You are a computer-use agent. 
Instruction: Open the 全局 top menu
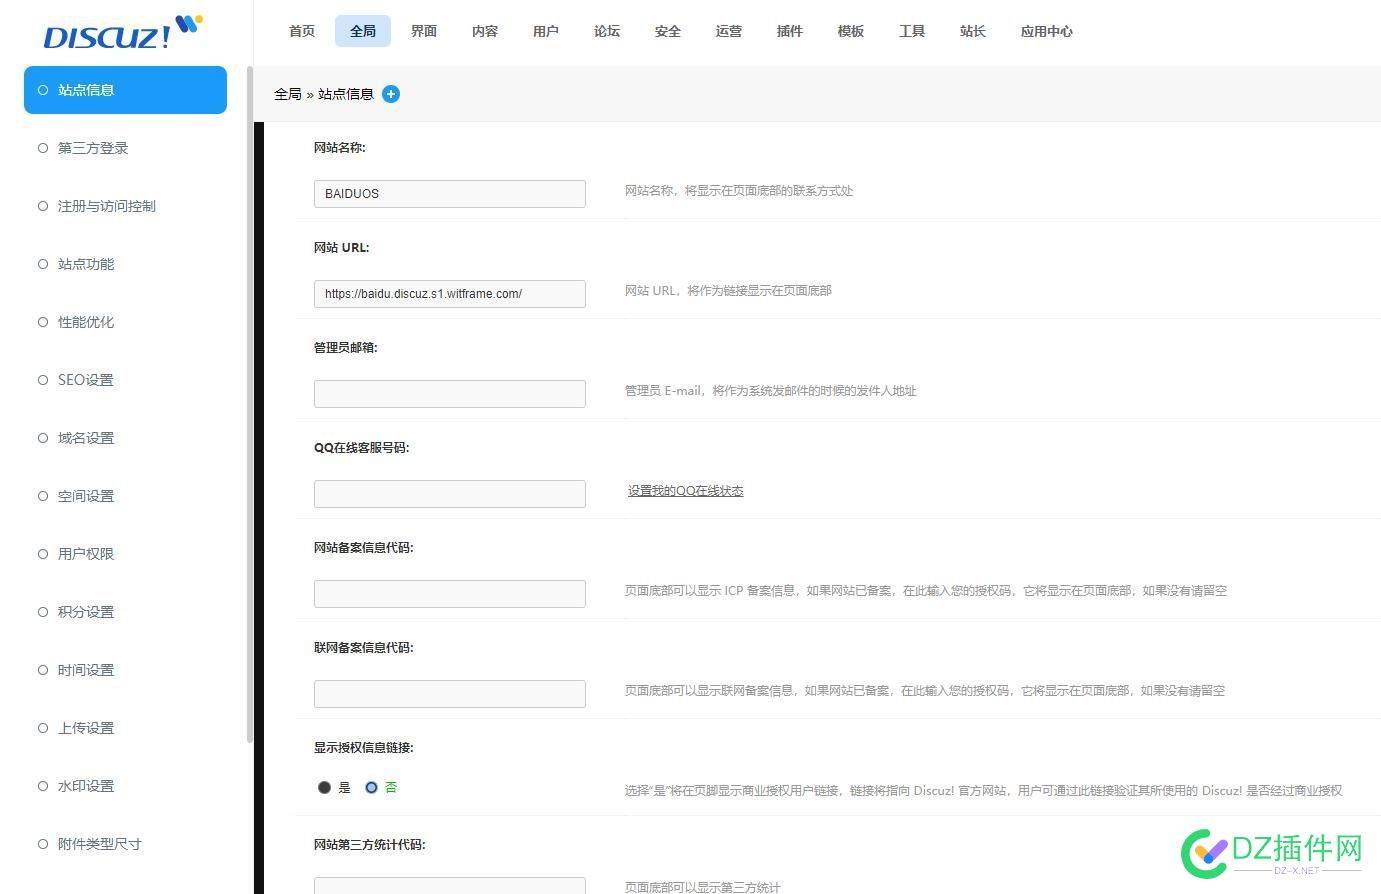pos(363,31)
